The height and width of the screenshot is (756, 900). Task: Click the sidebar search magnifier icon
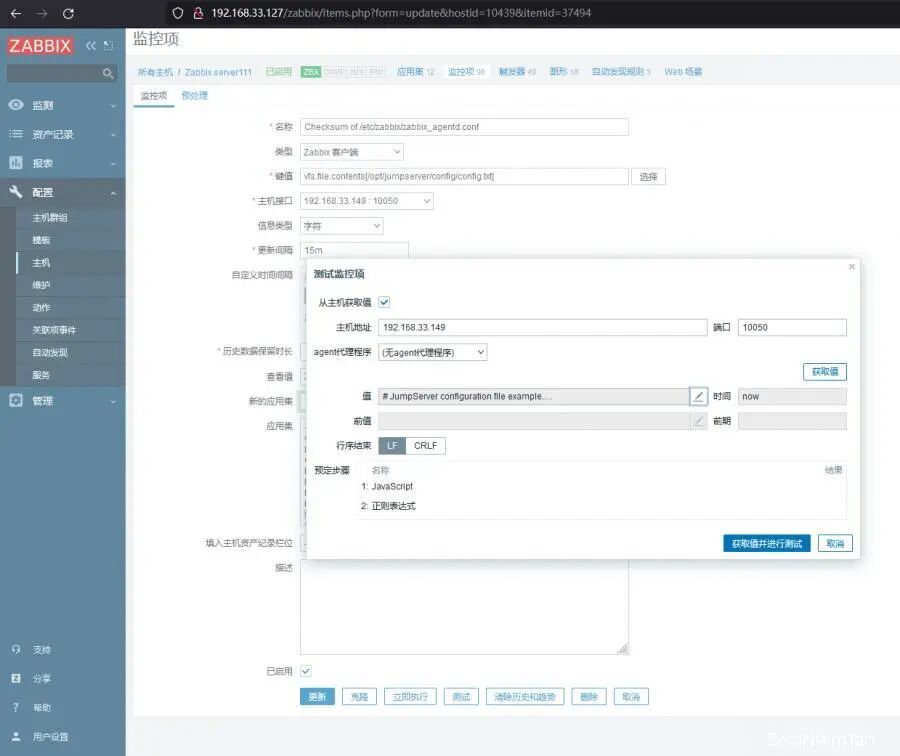(x=107, y=73)
